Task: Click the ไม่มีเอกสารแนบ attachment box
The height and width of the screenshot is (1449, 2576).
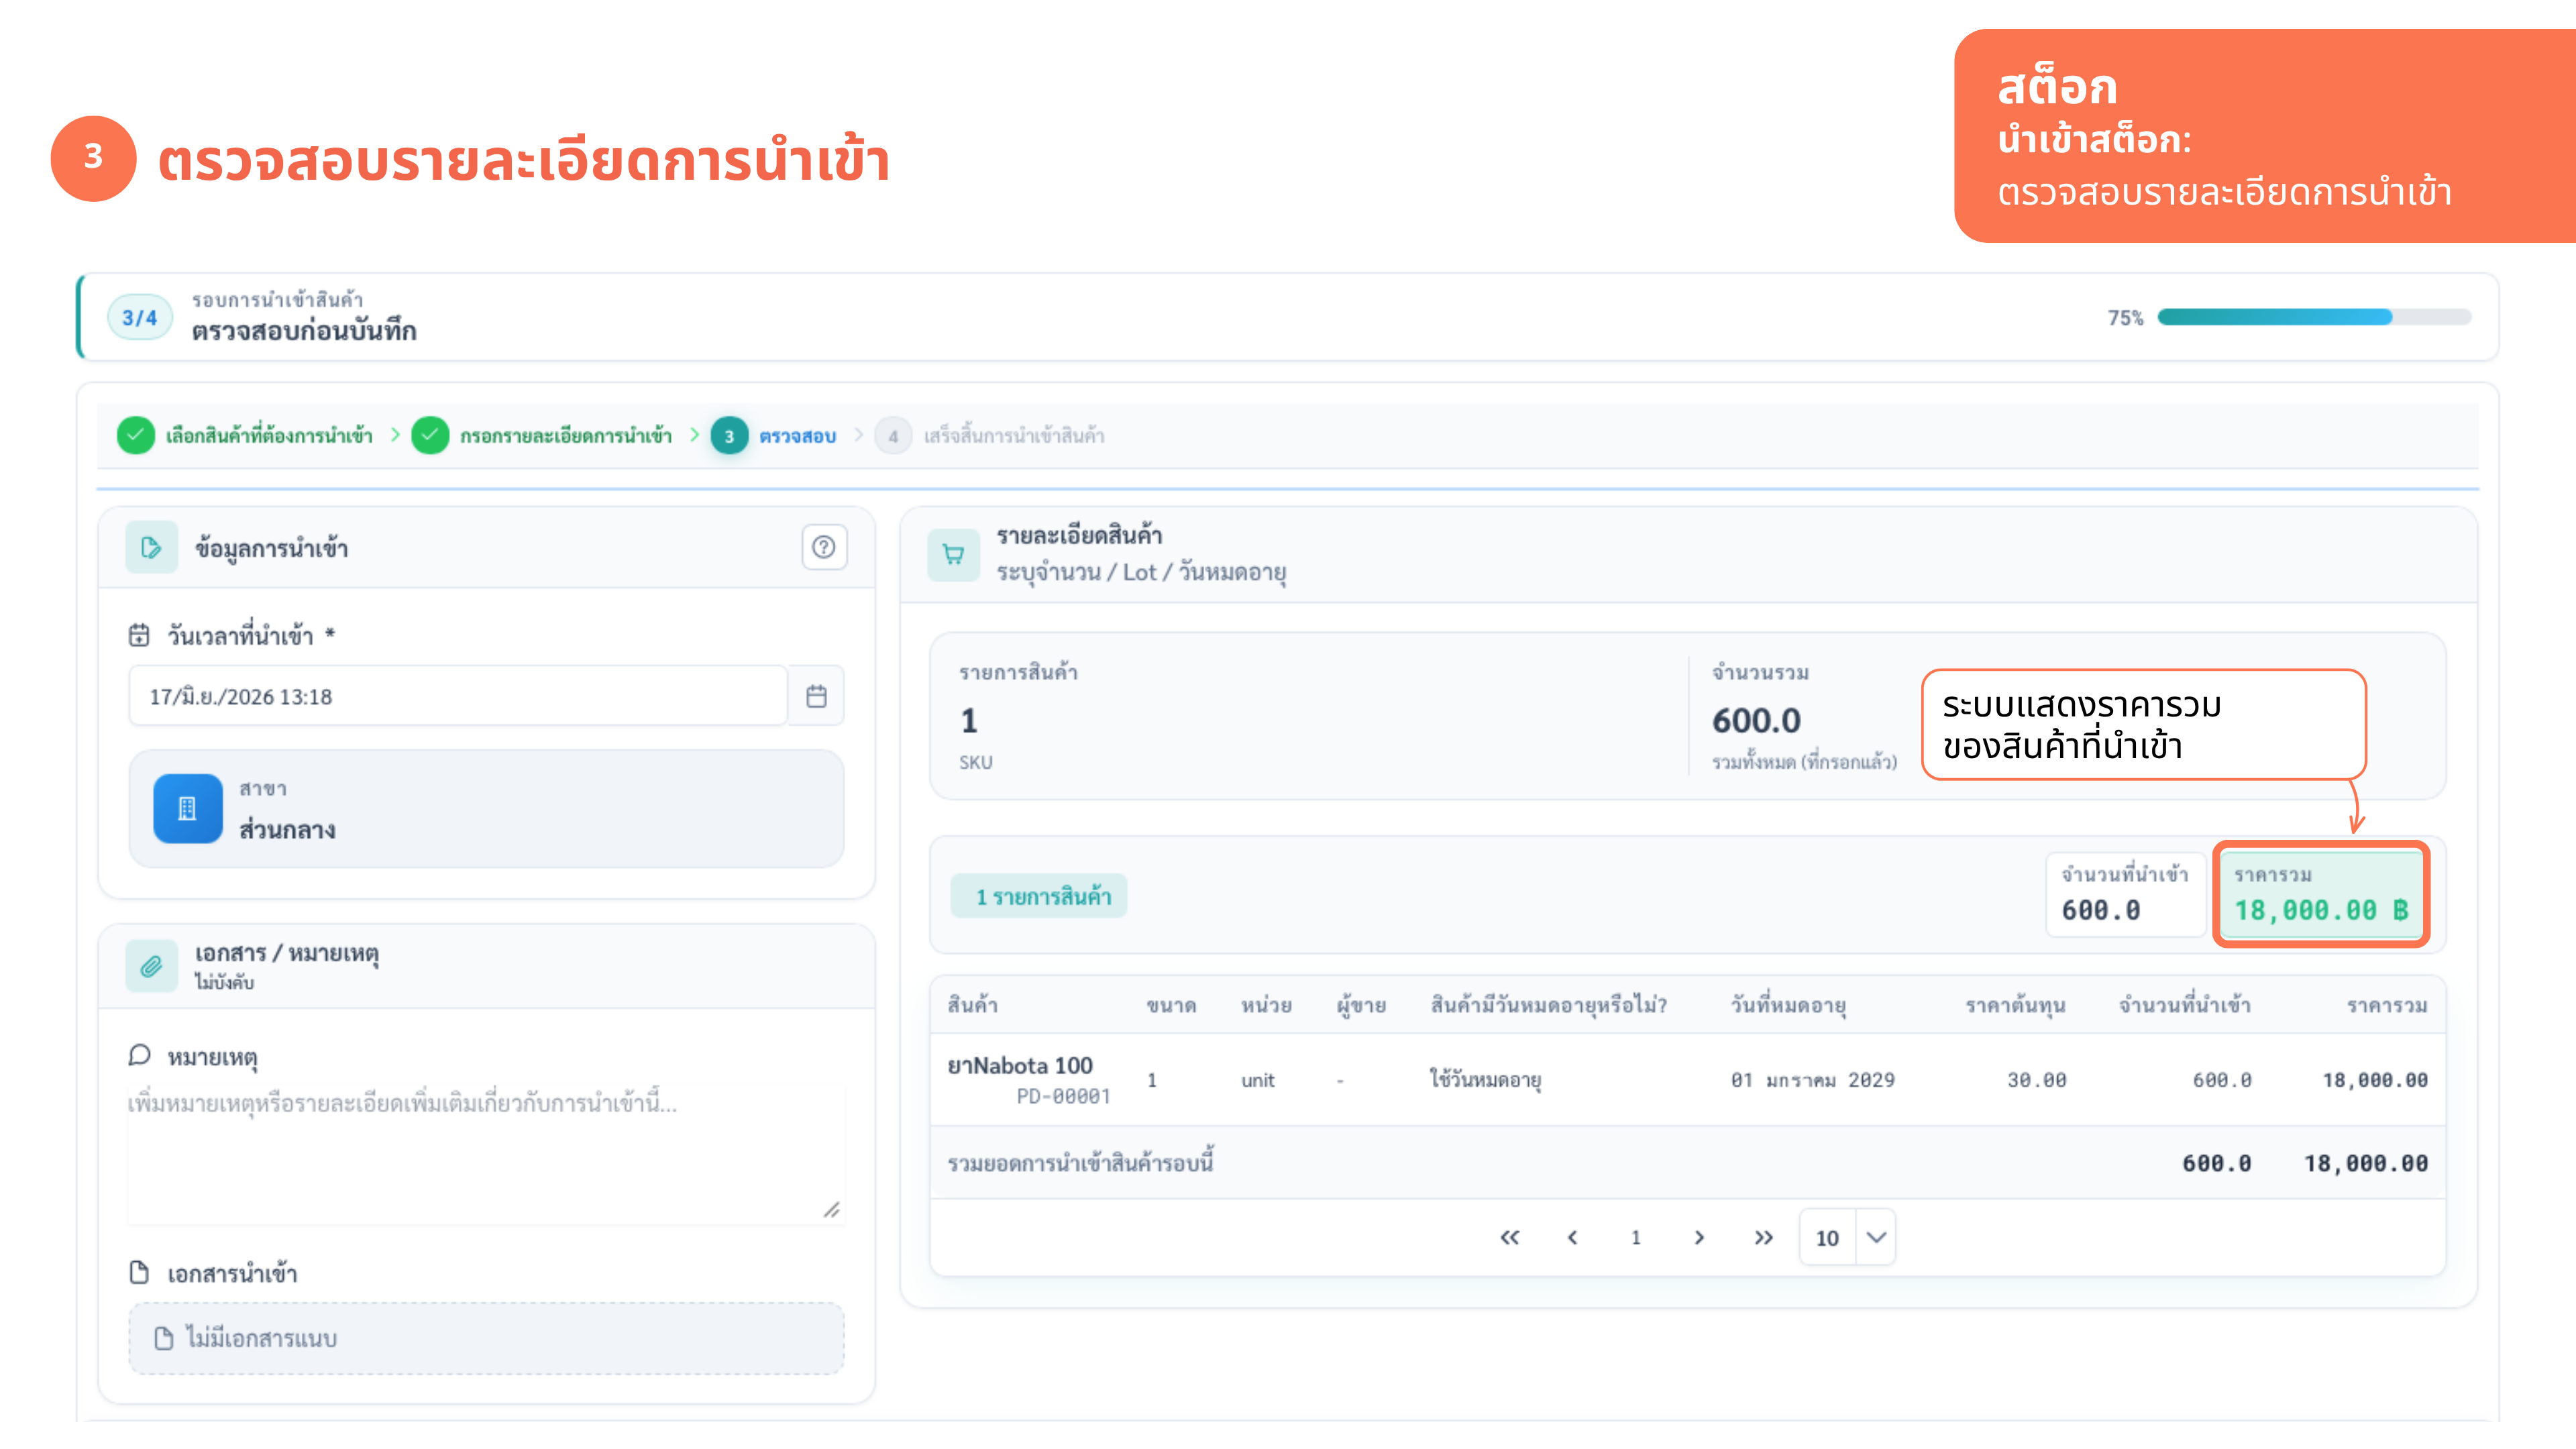Action: (486, 1338)
